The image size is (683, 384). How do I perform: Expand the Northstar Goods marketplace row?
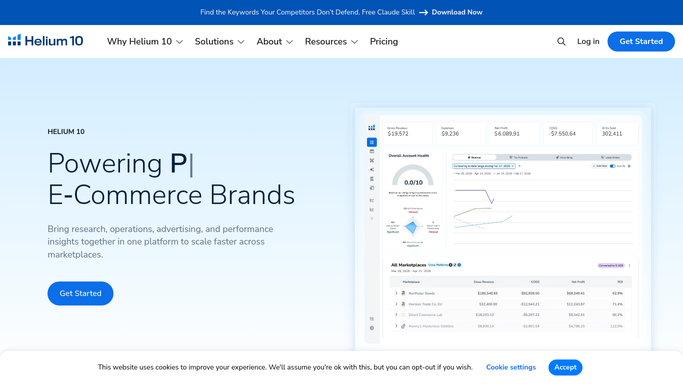tap(396, 293)
